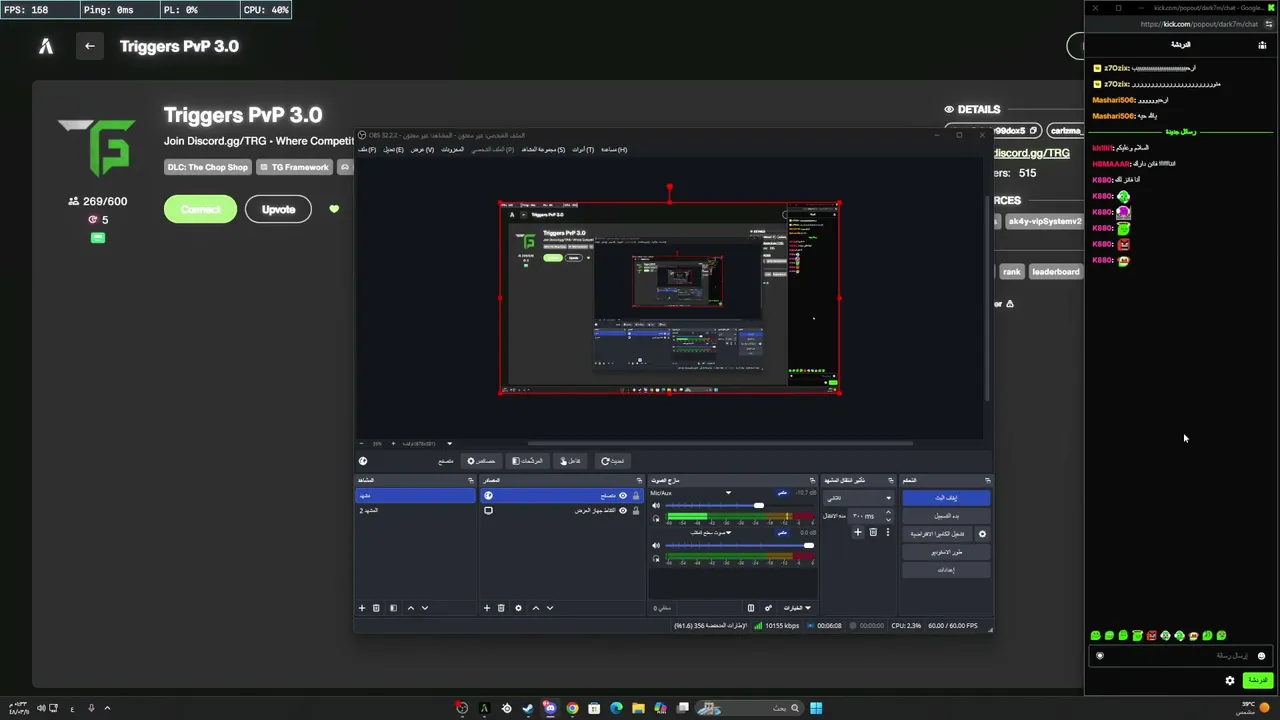Image resolution: width=1280 pixels, height=720 pixels.
Task: Open advanced audio properties gears icon
Action: pyautogui.click(x=768, y=608)
